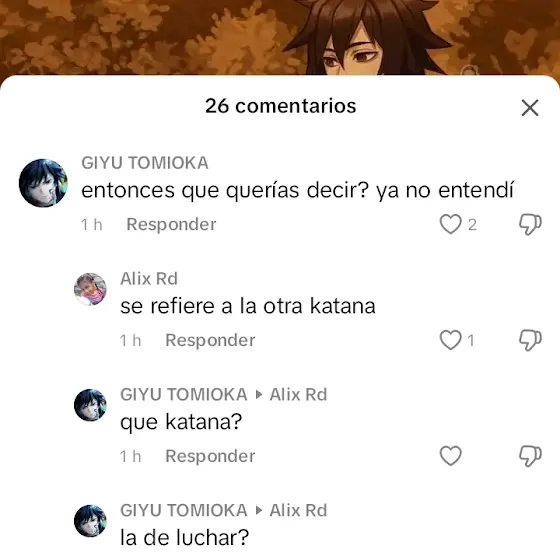
Task: Open Alix Rd's profile picture
Action: (90, 289)
